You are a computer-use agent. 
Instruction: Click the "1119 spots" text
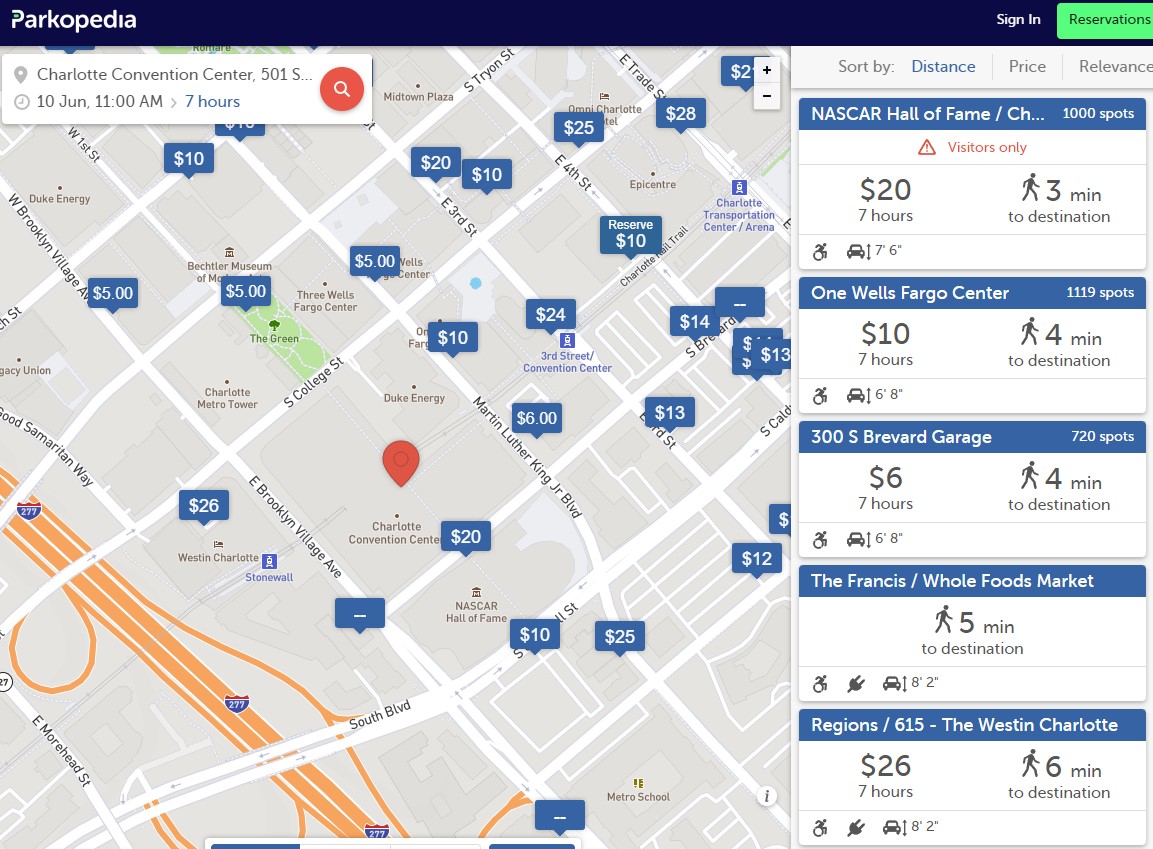tap(1100, 292)
